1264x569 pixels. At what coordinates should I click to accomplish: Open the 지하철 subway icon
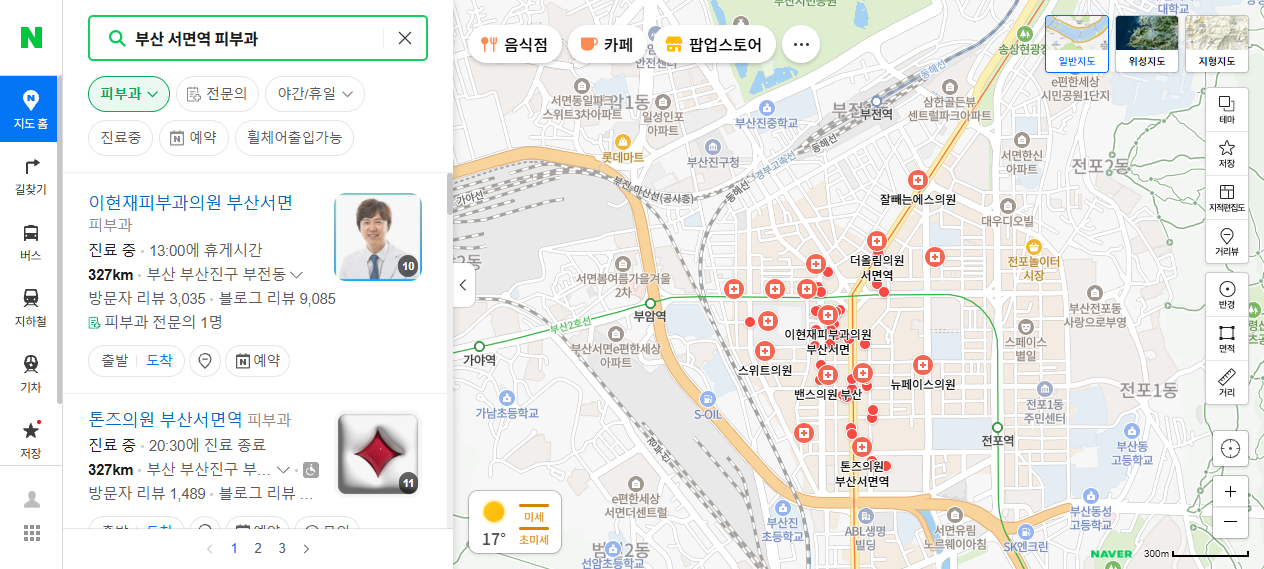[31, 308]
